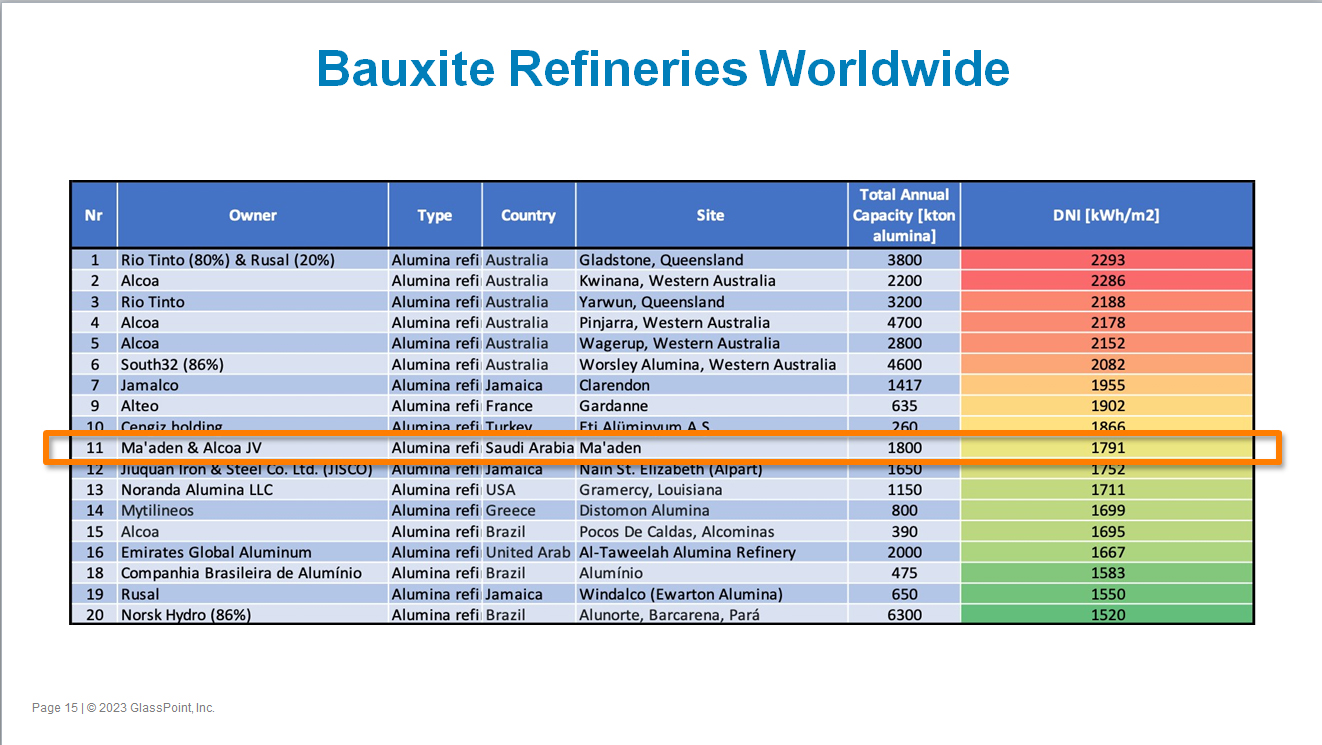This screenshot has height=745, width=1322.
Task: Select the Country column header
Action: 528,215
